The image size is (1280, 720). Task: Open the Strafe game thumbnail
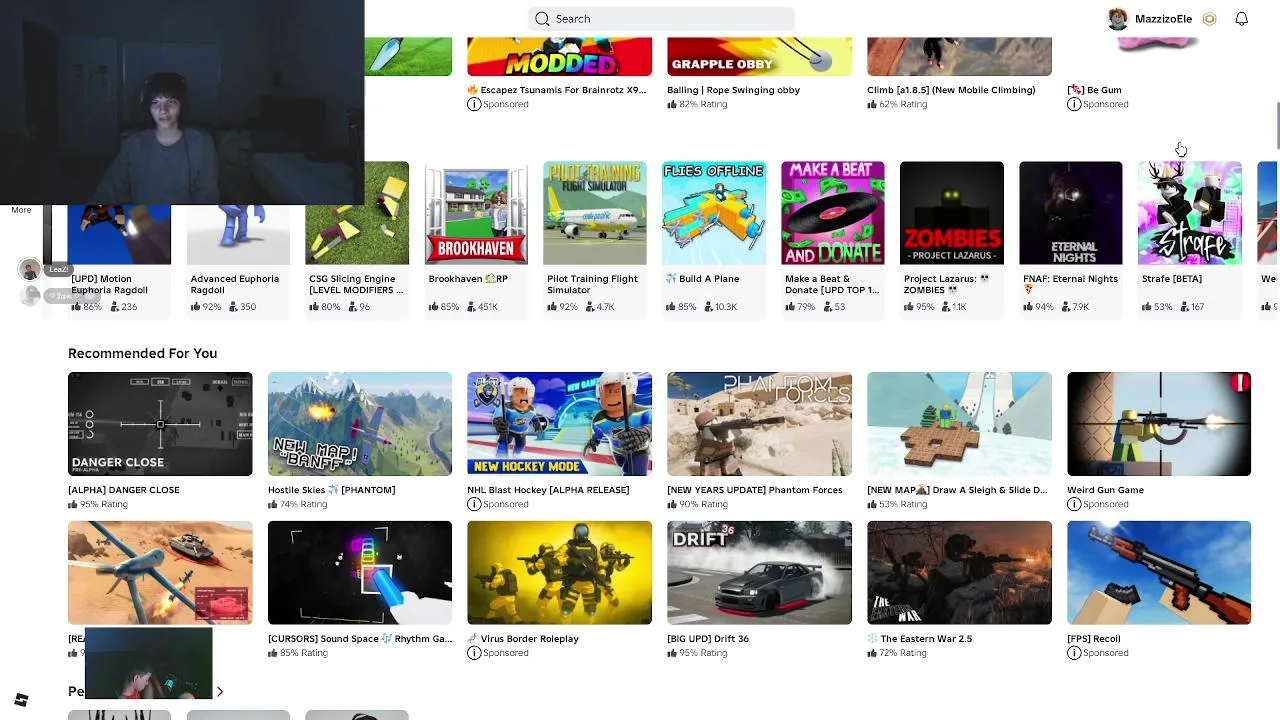pos(1190,213)
